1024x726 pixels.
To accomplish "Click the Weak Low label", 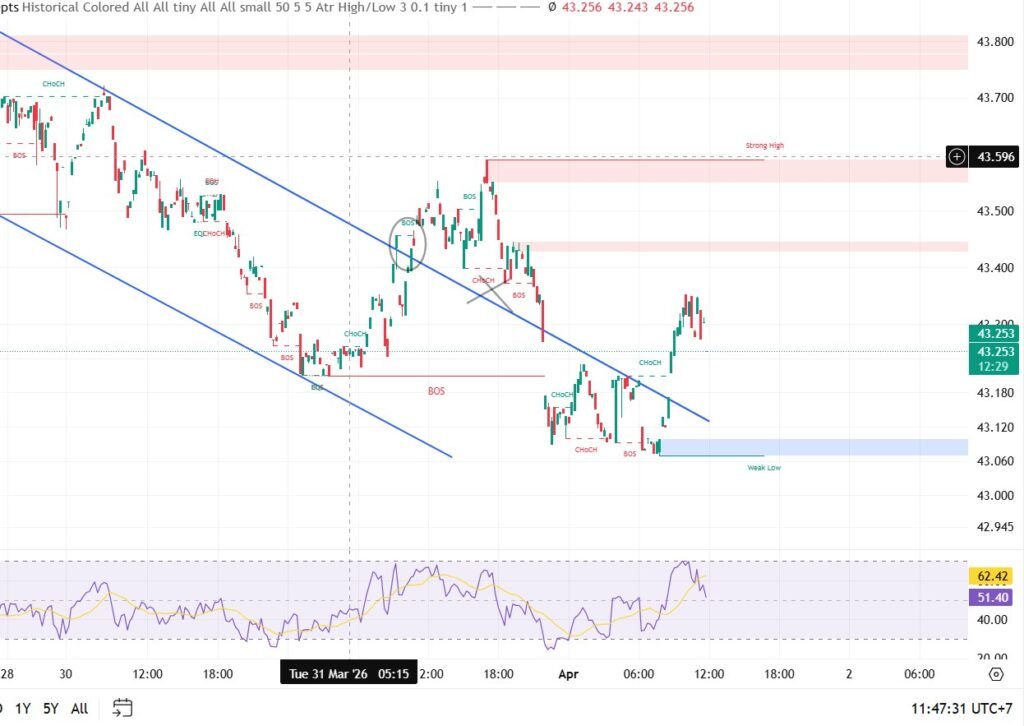I will click(764, 467).
